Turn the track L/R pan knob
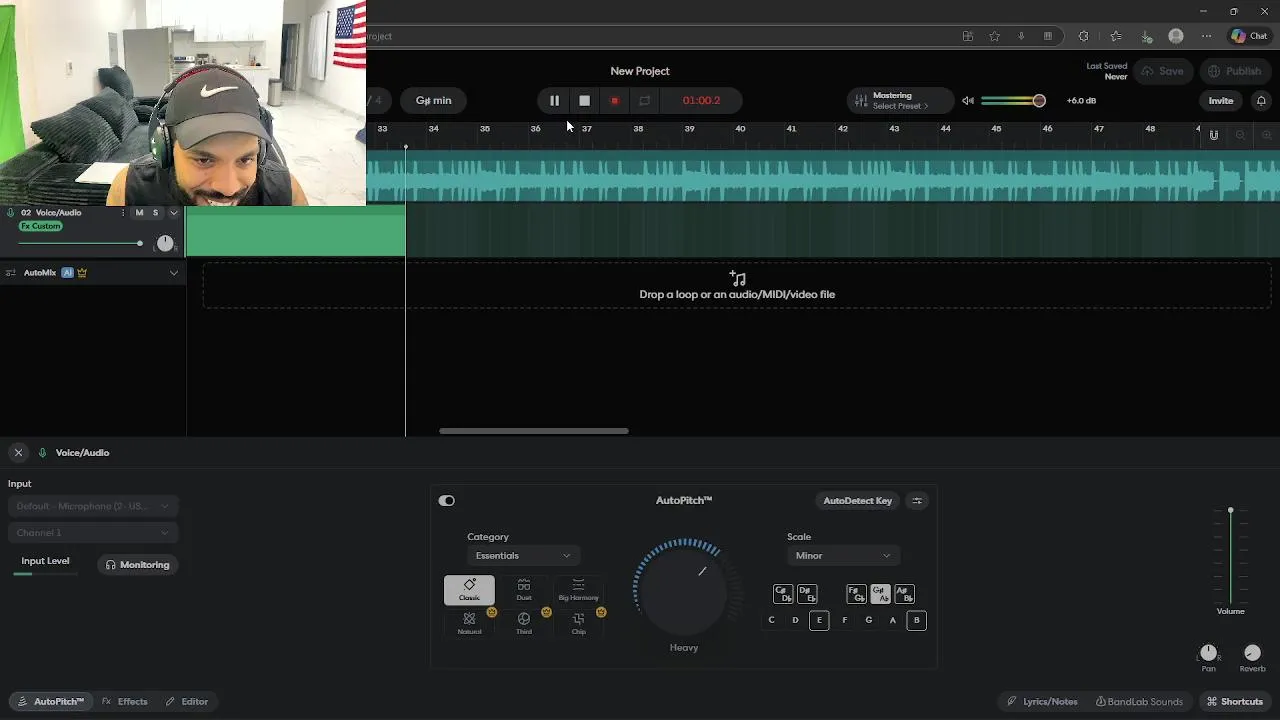Image resolution: width=1280 pixels, height=720 pixels. click(x=165, y=243)
